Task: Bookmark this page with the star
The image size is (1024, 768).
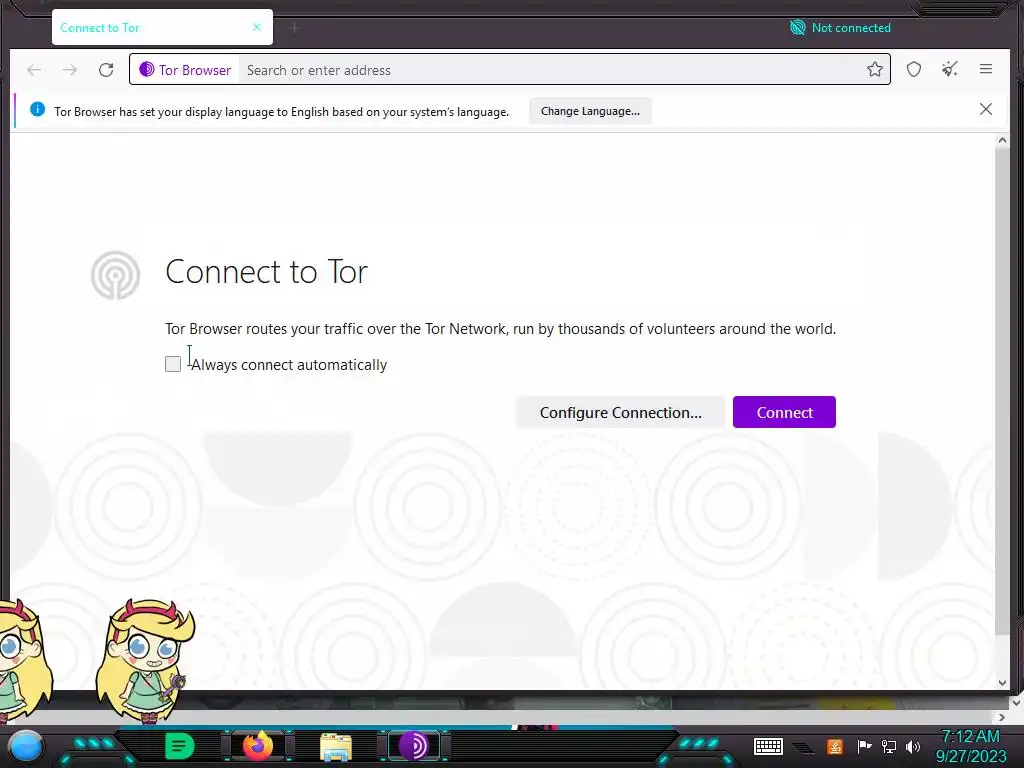Action: (x=874, y=69)
